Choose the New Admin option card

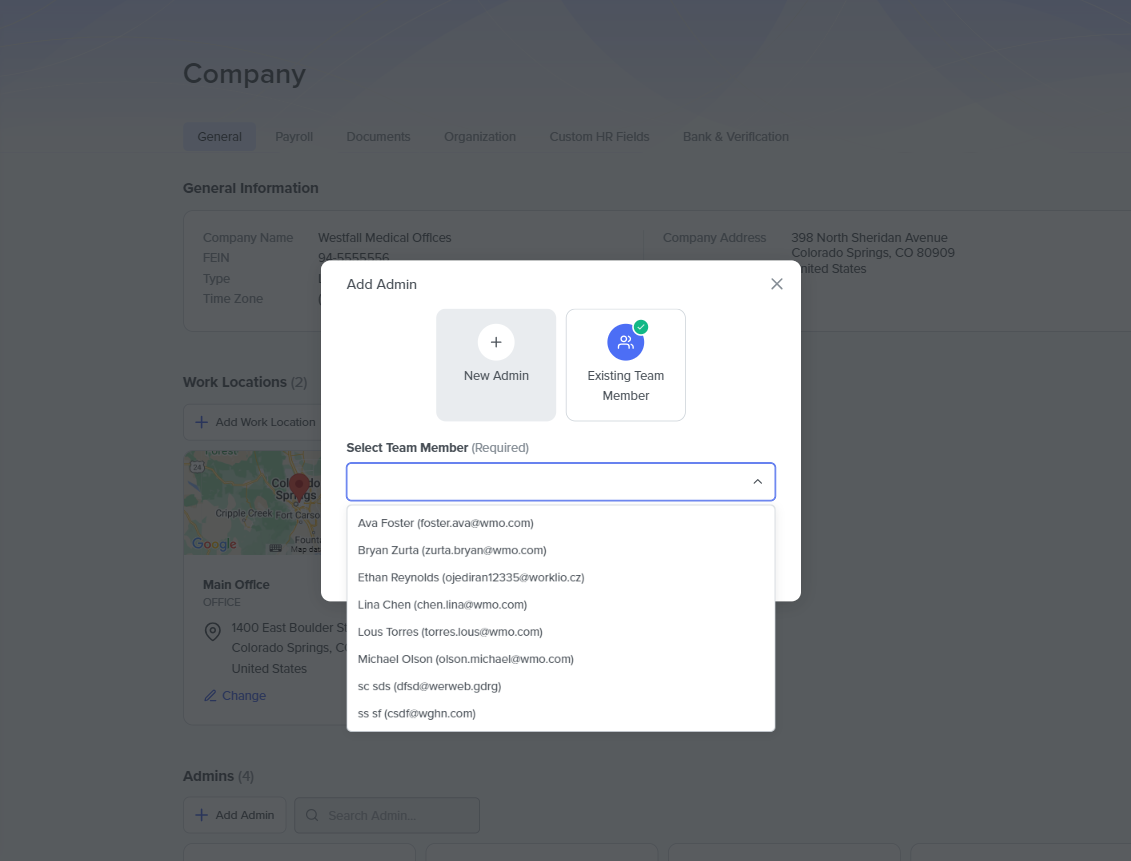(x=496, y=365)
